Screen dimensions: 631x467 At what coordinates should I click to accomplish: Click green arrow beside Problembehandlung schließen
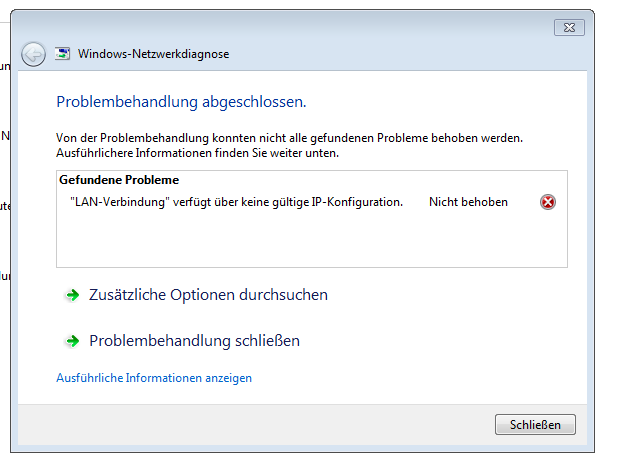[72, 341]
